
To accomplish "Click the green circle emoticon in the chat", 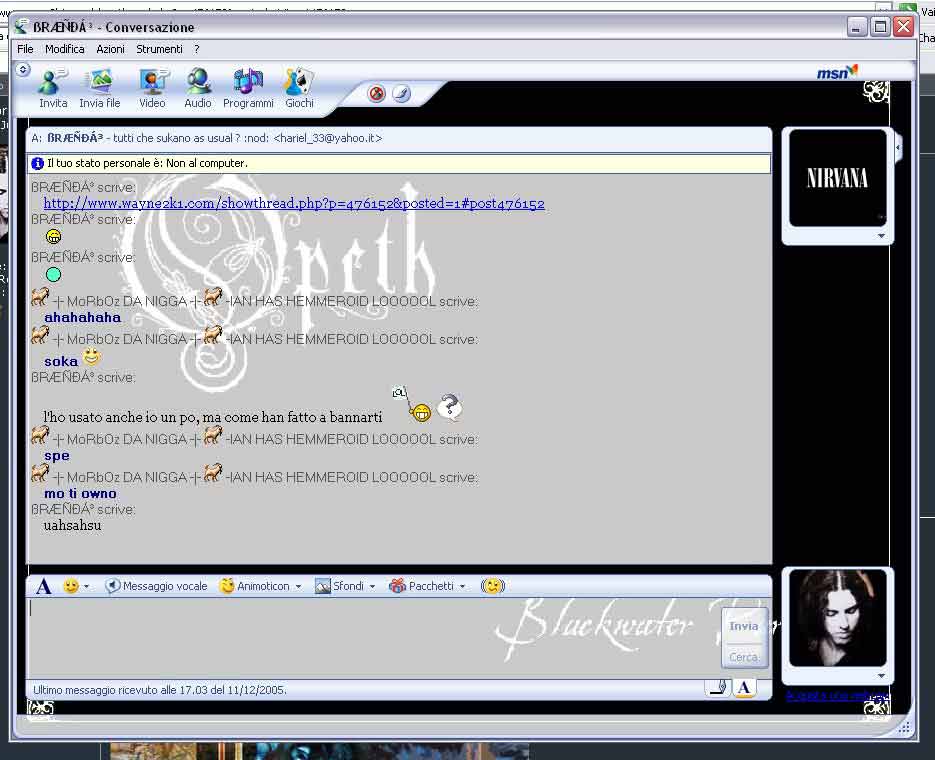I will [53, 275].
